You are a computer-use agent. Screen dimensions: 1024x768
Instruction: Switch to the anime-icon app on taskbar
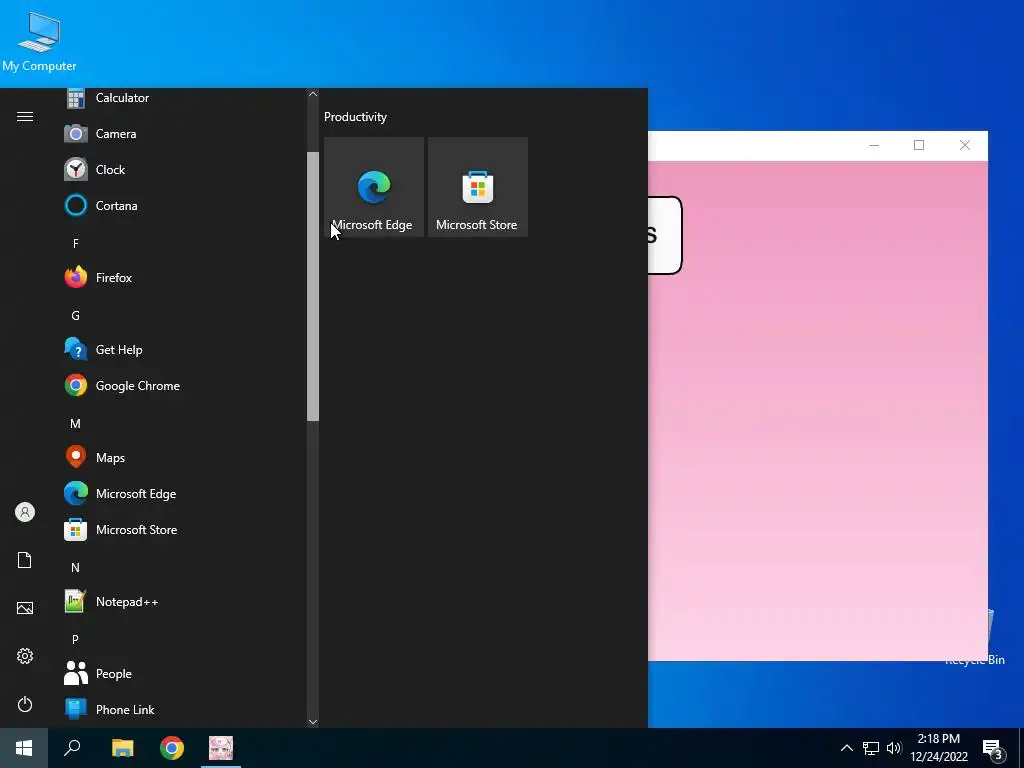[x=221, y=748]
